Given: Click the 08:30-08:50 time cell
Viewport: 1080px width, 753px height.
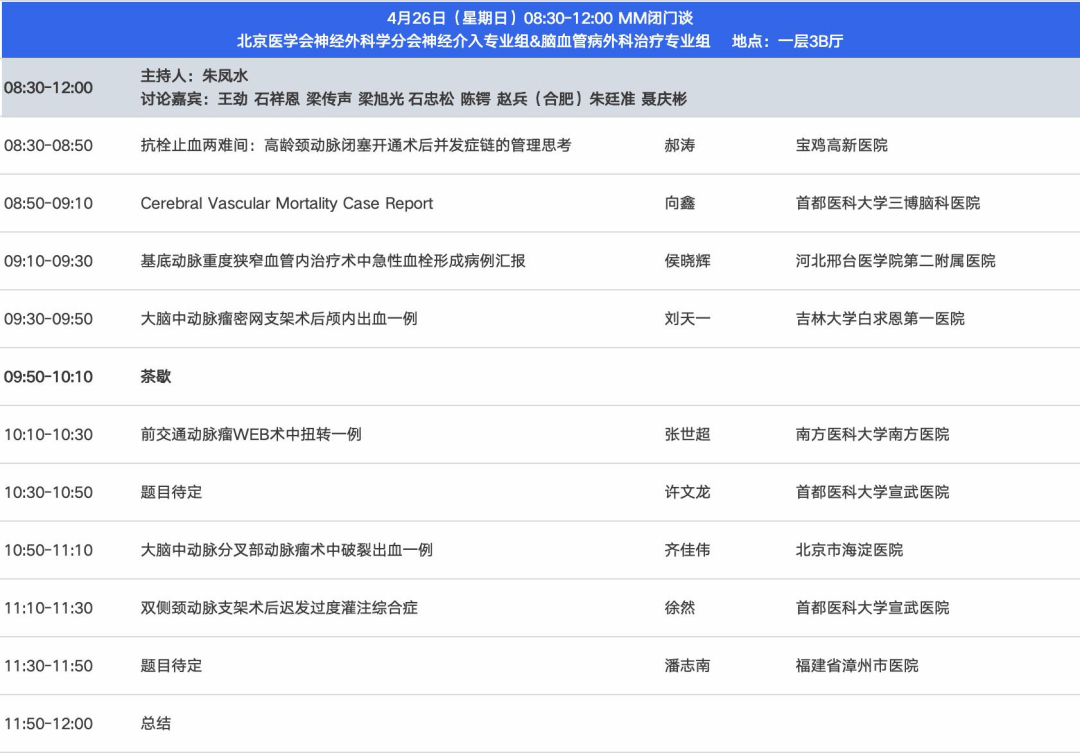Looking at the screenshot, I should tap(48, 146).
